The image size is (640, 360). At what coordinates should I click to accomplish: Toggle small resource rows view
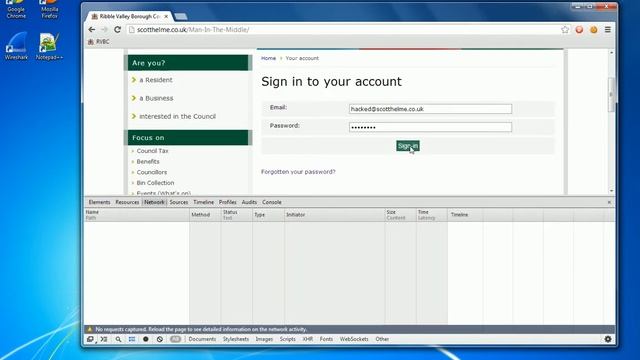[x=132, y=339]
